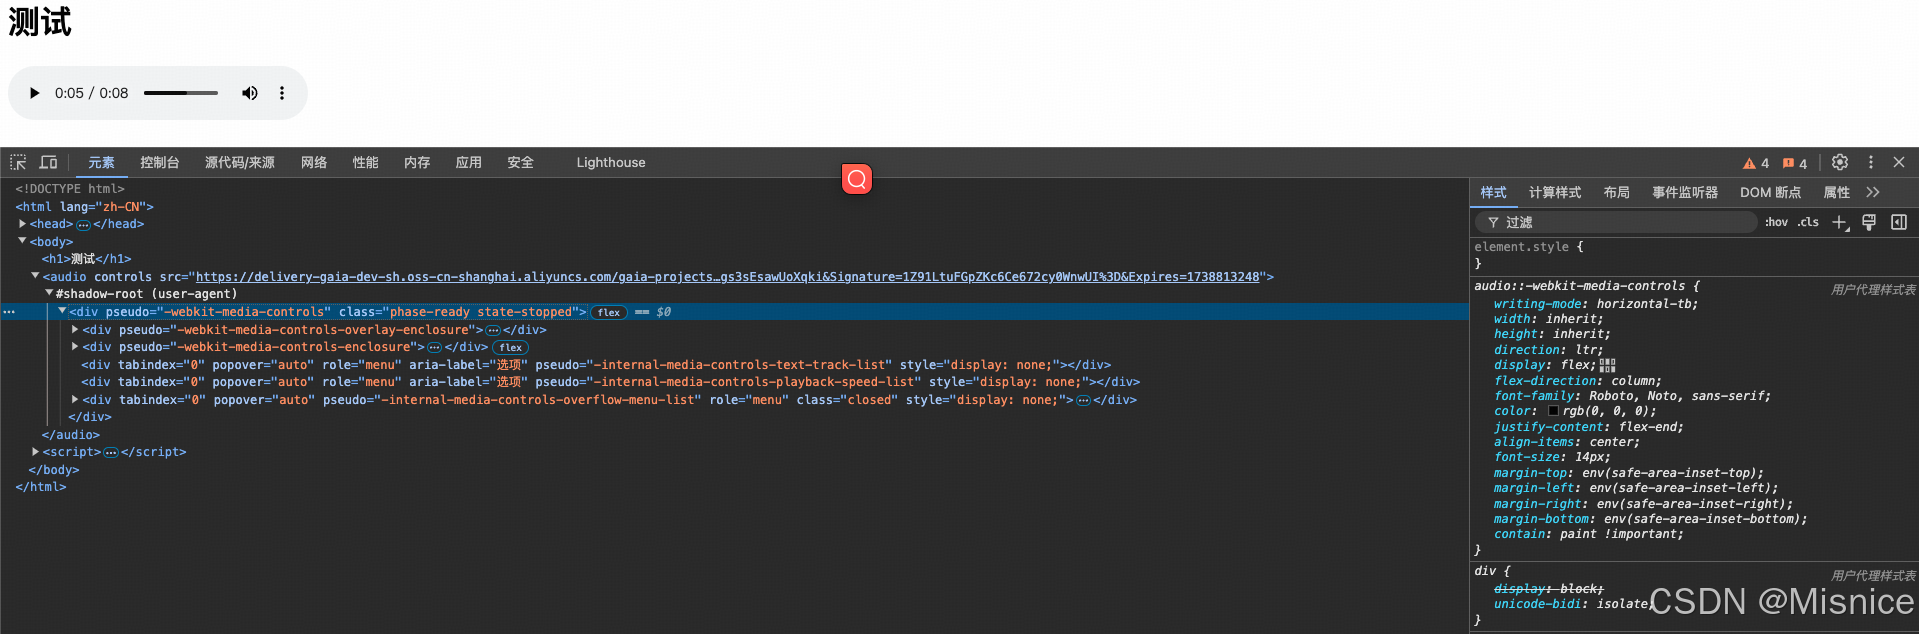Open DevTools settings gear
The image size is (1919, 634).
(1840, 162)
